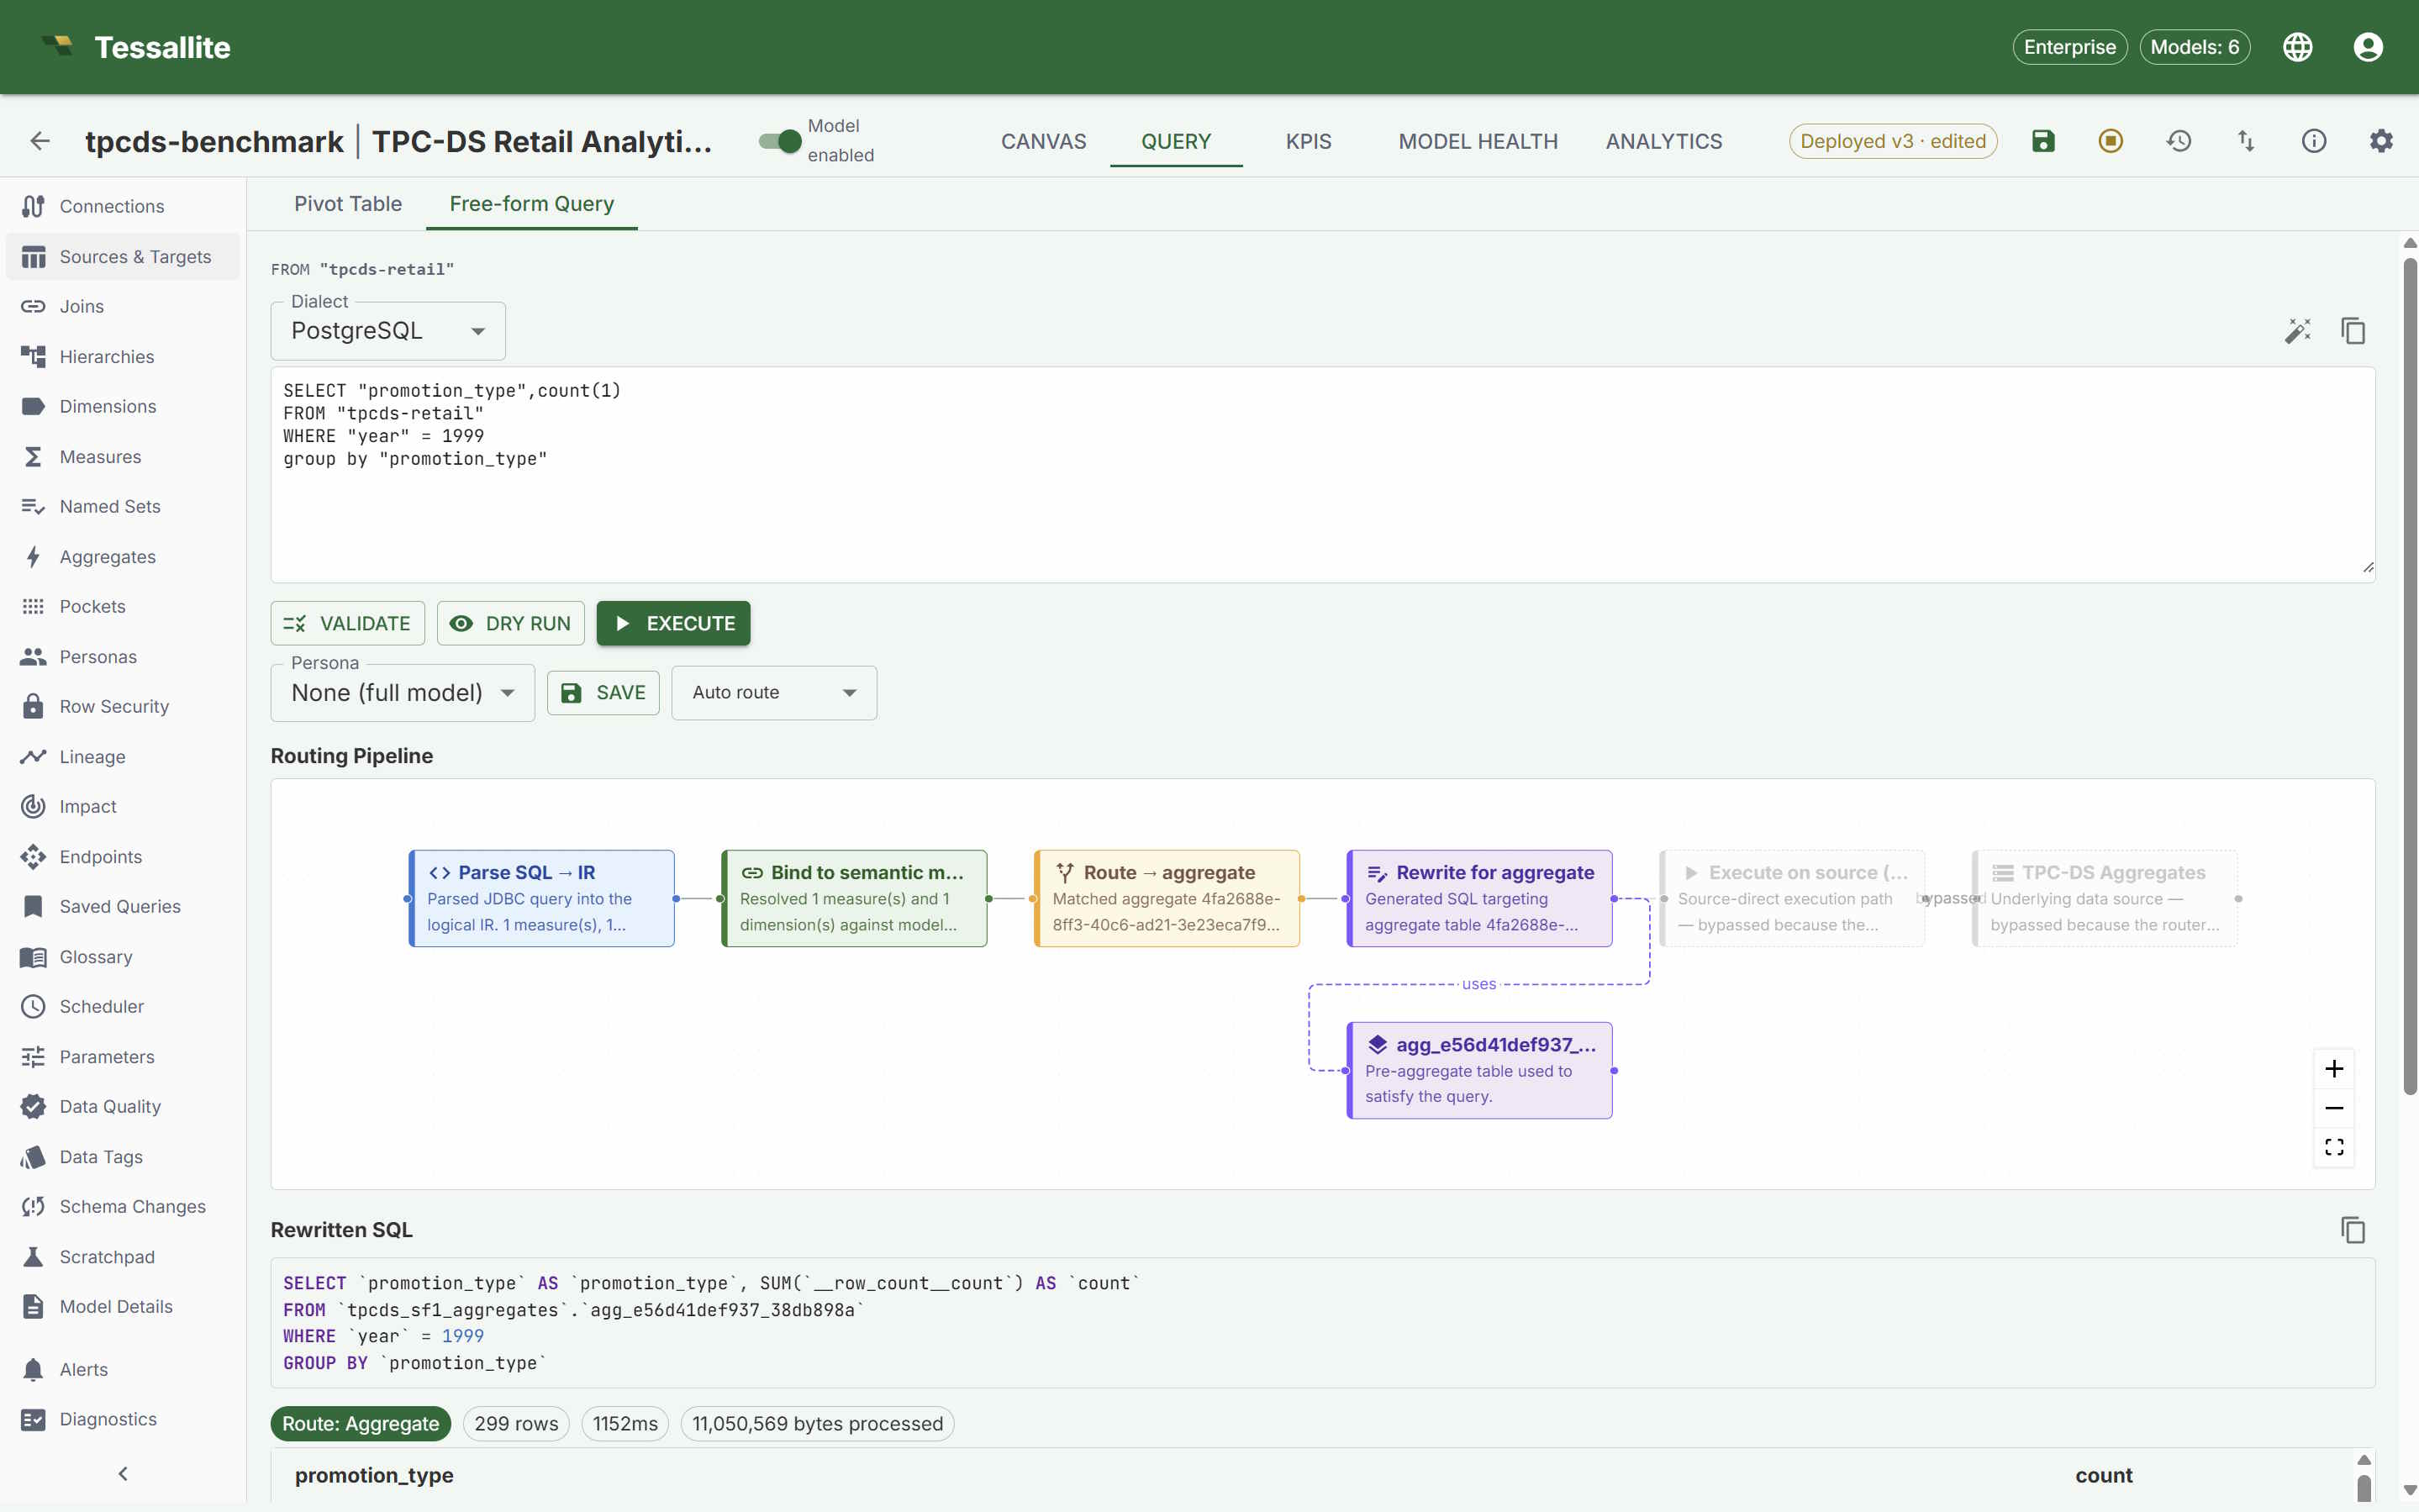The height and width of the screenshot is (1512, 2419).
Task: Open the user account avatar icon
Action: coord(2367,47)
